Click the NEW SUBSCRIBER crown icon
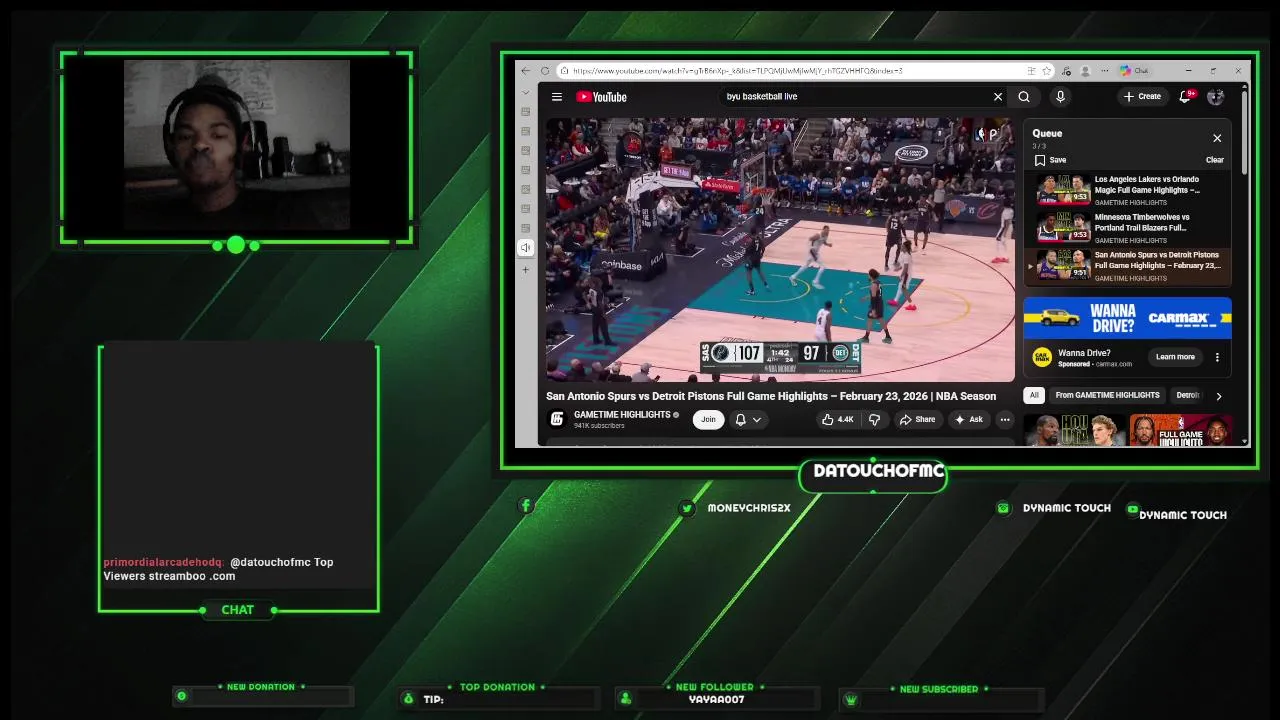 (x=851, y=700)
